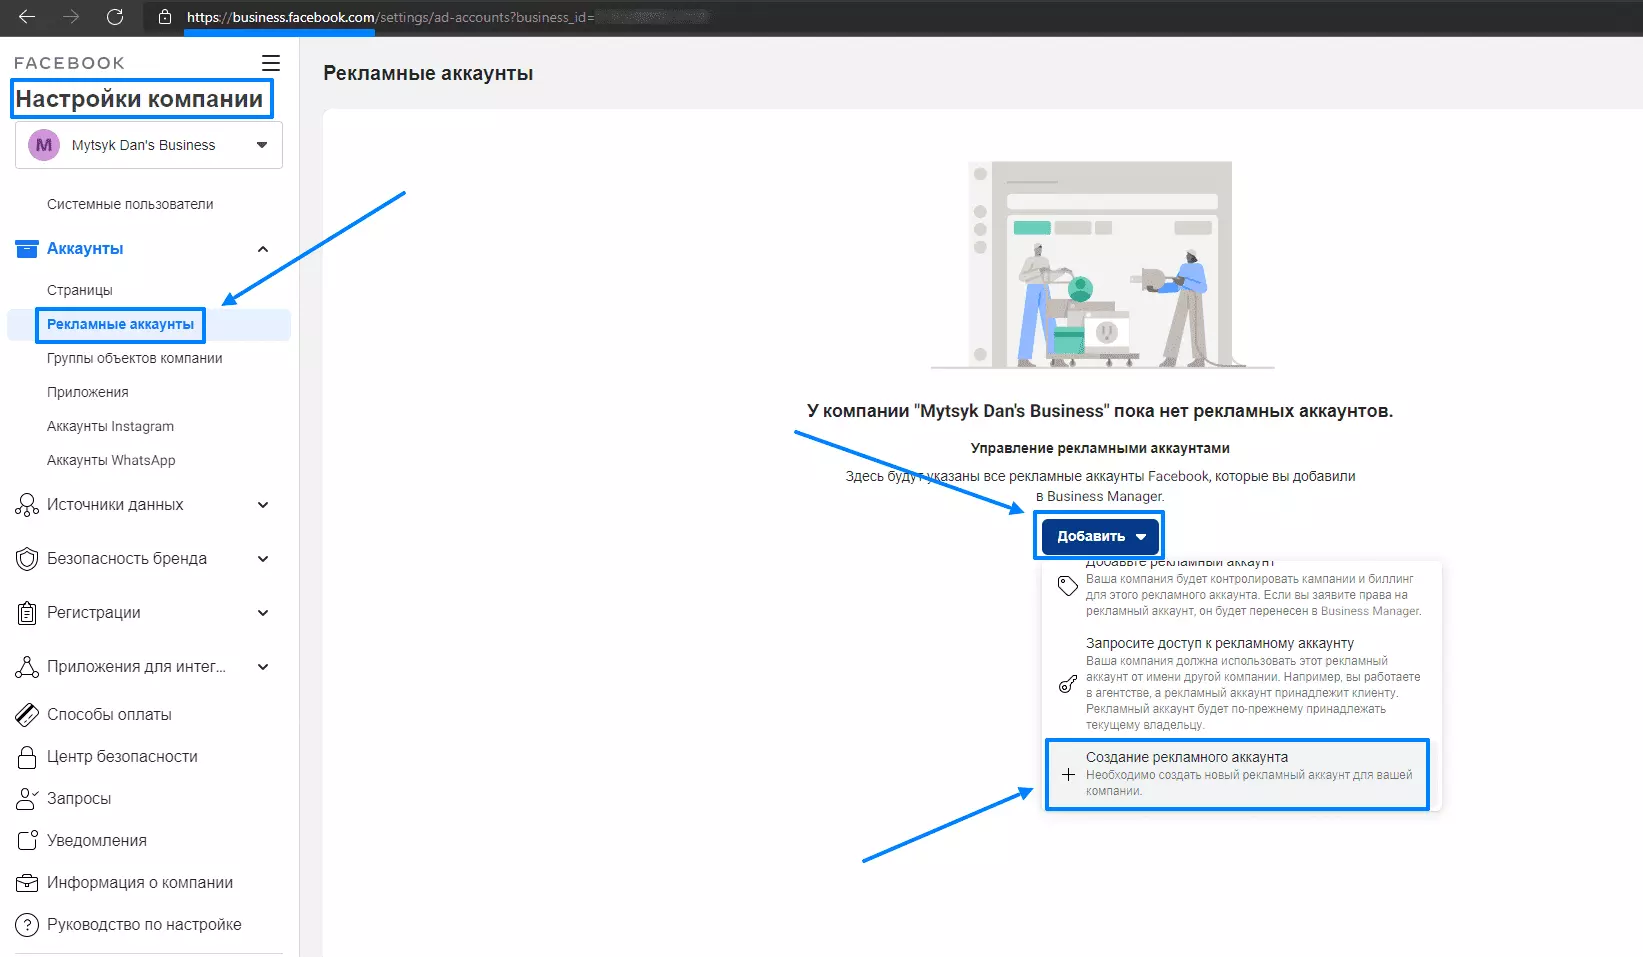Open the Mytsyk Dan's Business selector

(x=148, y=145)
